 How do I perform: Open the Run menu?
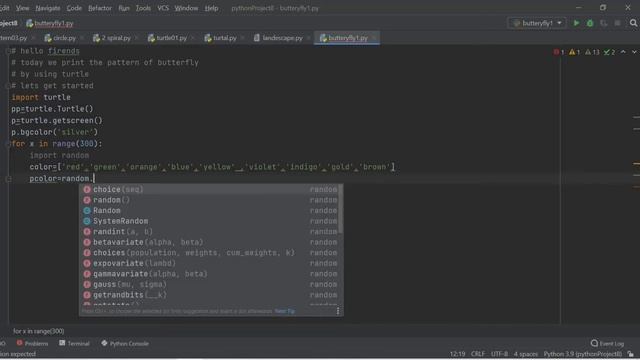click(x=124, y=8)
